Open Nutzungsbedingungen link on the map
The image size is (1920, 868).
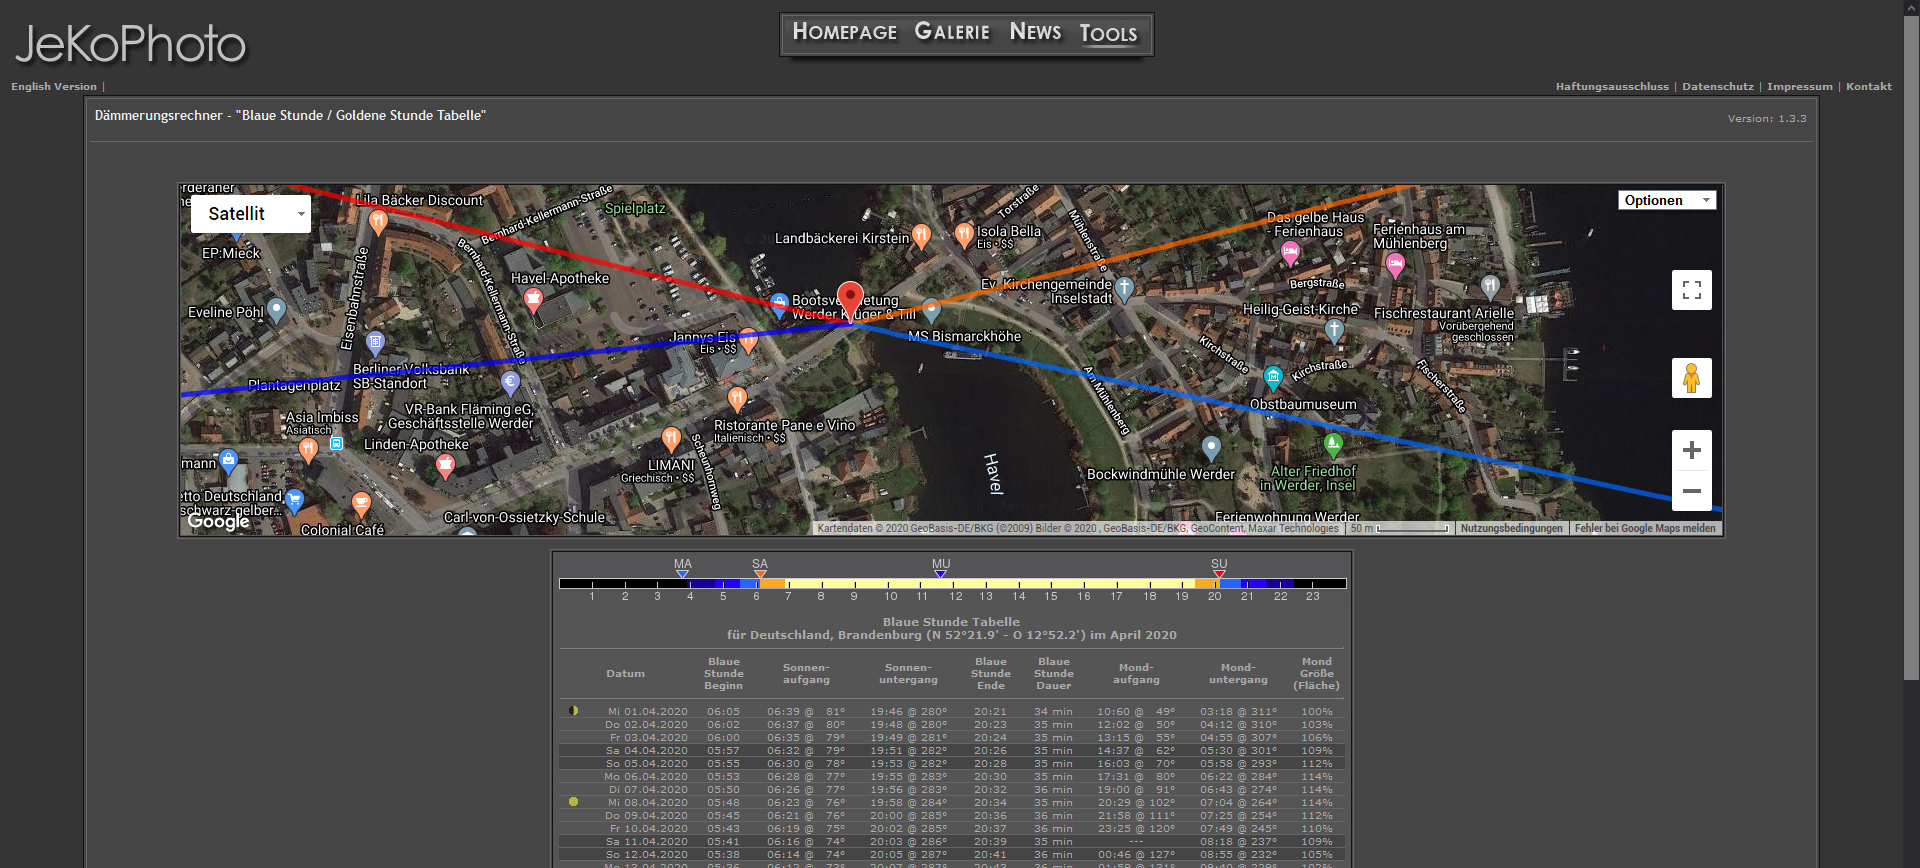(x=1511, y=529)
